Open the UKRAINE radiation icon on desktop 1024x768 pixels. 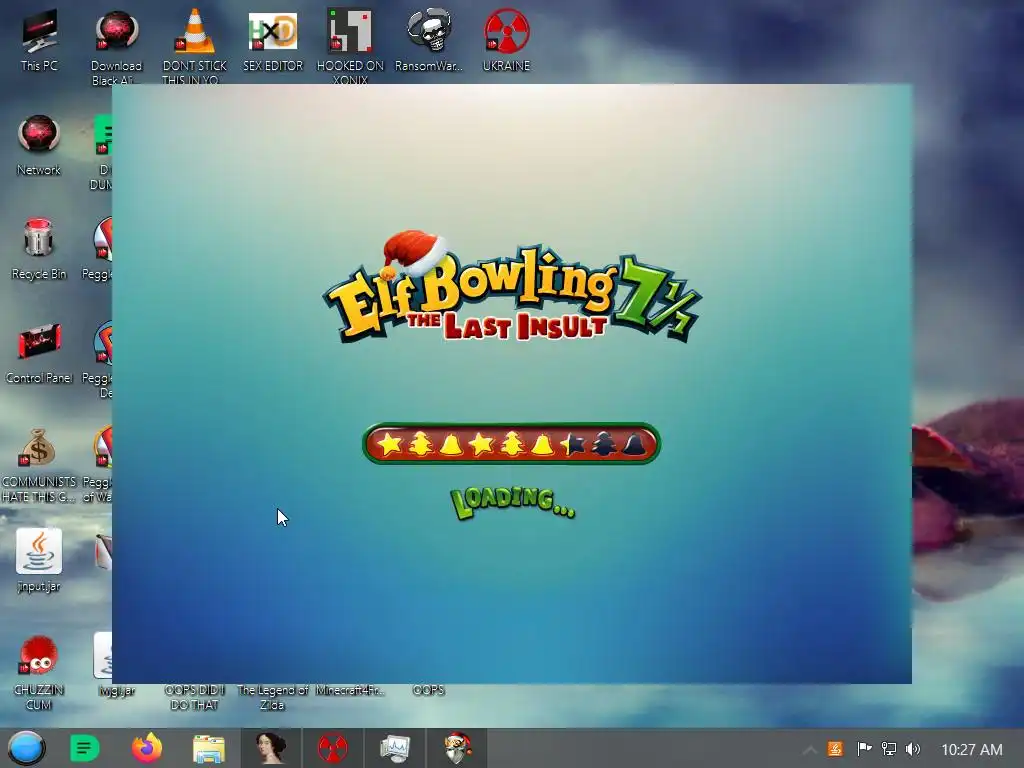(506, 39)
